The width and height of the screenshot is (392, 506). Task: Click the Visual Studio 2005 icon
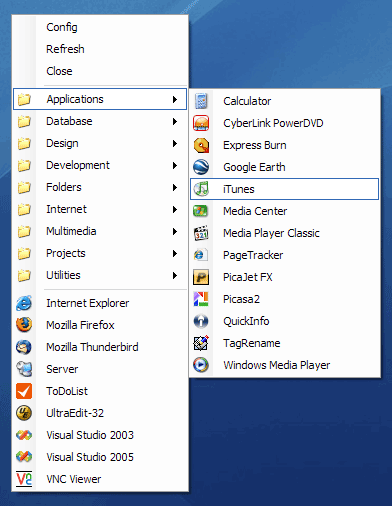tap(24, 457)
